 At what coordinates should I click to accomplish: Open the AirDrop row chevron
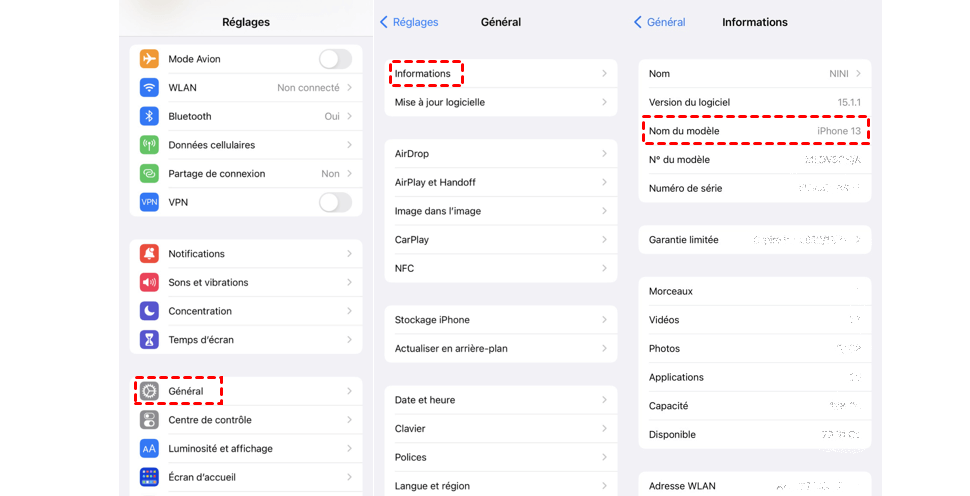tap(604, 154)
